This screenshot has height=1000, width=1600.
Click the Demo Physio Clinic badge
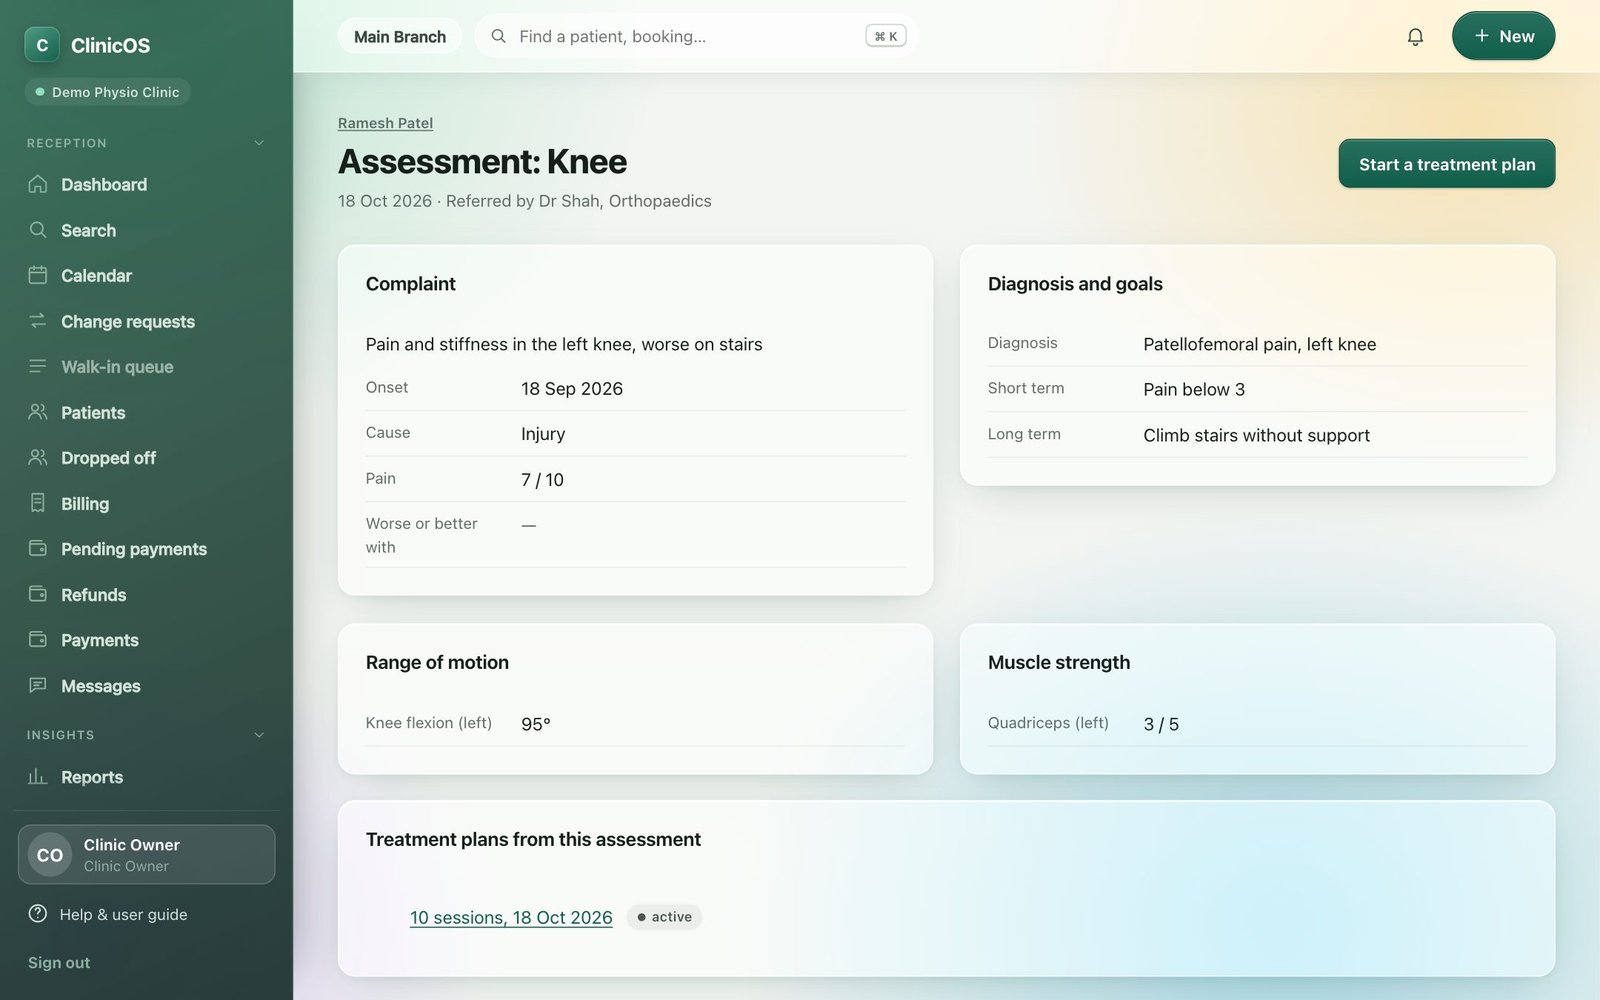[x=107, y=92]
